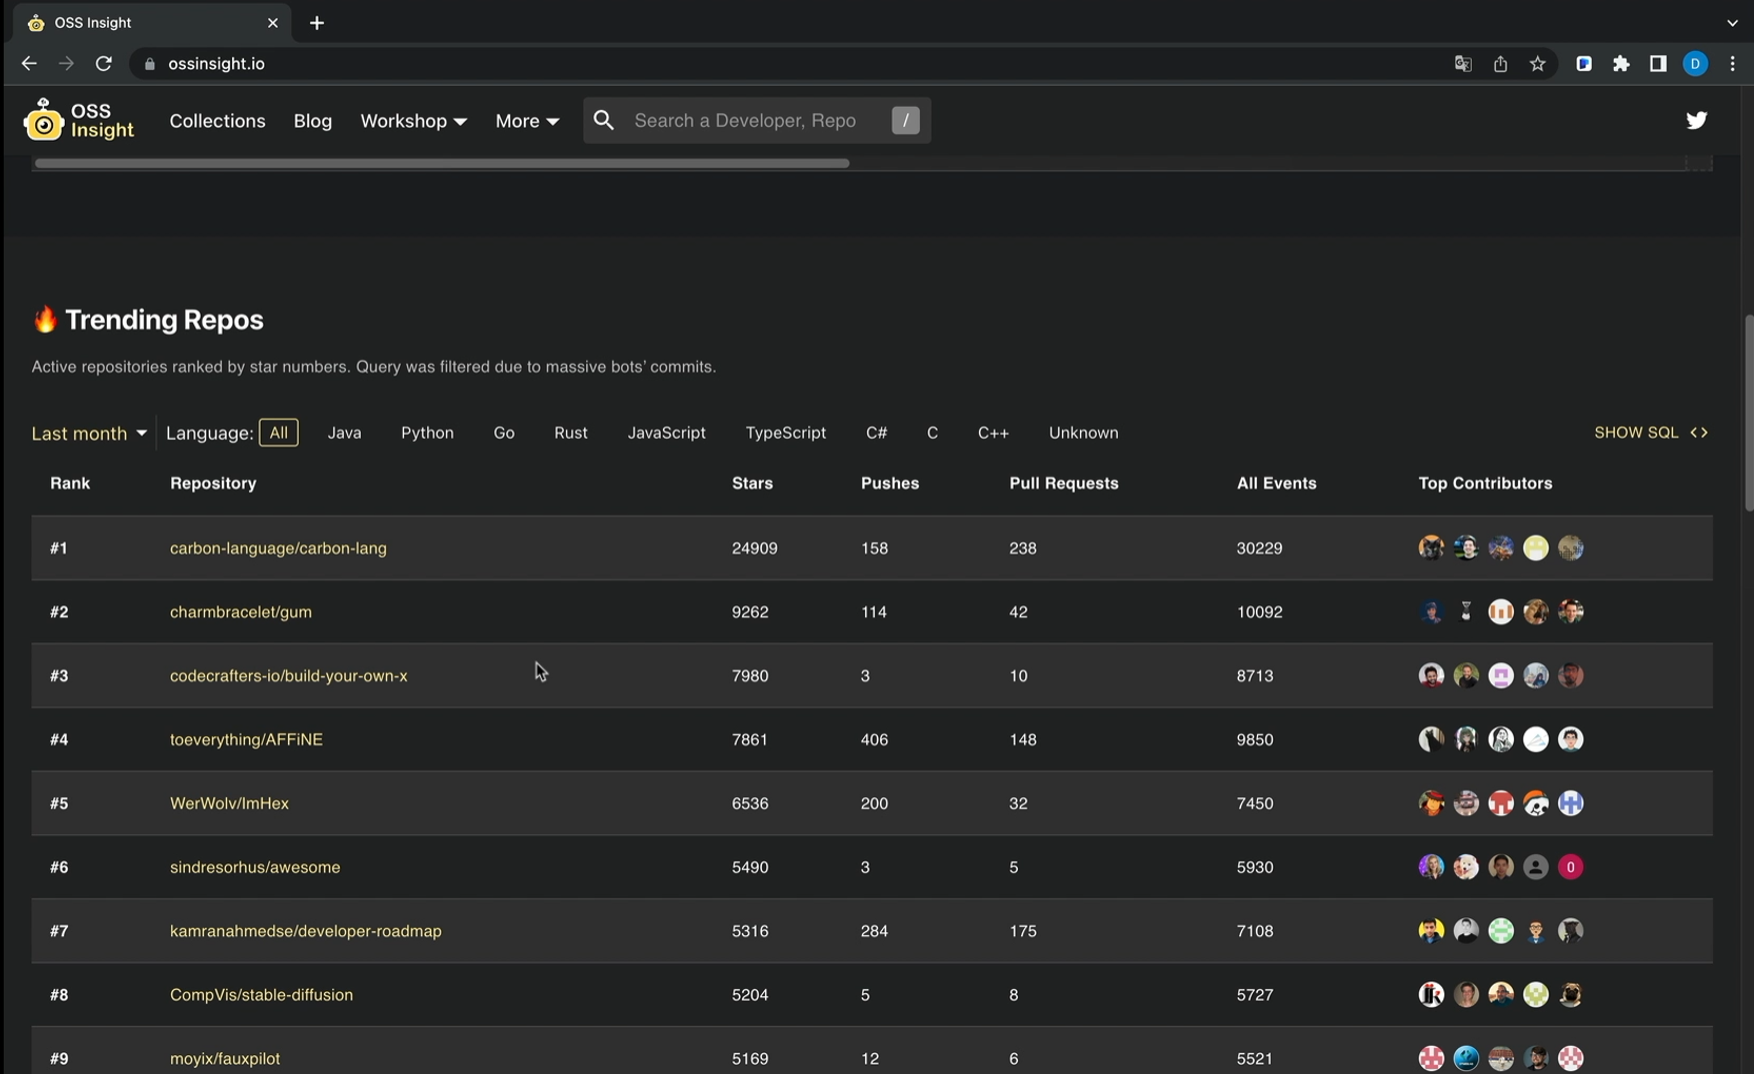Click second contributor avatar of moyix/fauxpilot row
Screen dimensions: 1754x1074
click(1466, 1058)
